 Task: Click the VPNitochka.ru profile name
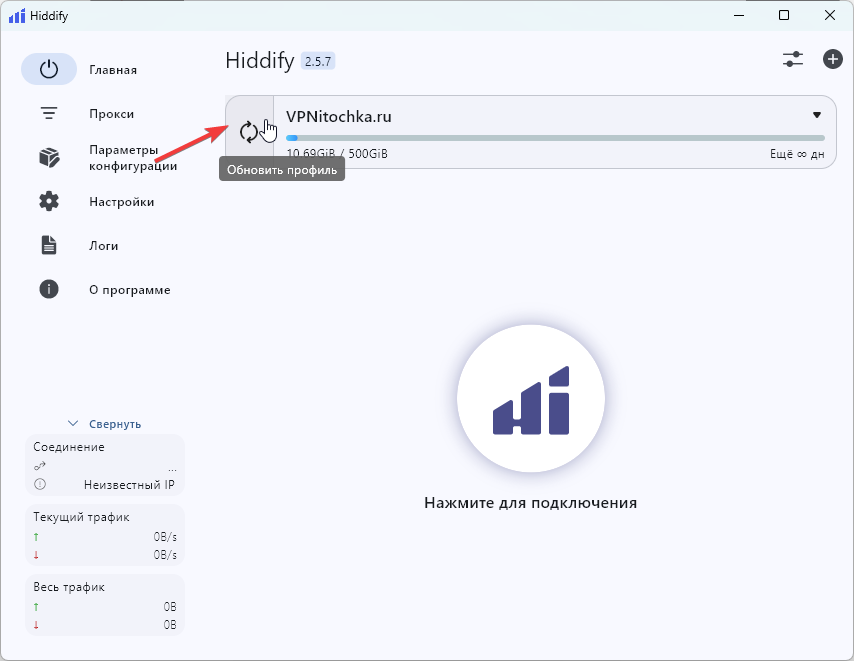point(339,116)
